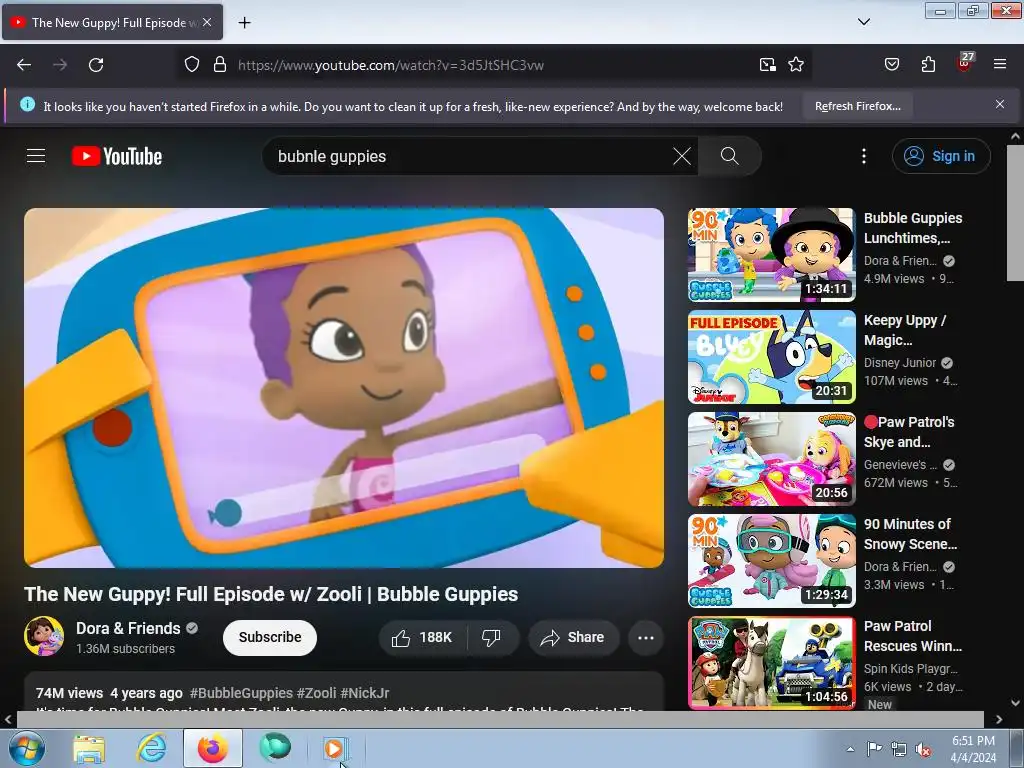The height and width of the screenshot is (768, 1024).
Task: Open the Bluey Keepy Uppy thumbnail
Action: pyautogui.click(x=771, y=357)
